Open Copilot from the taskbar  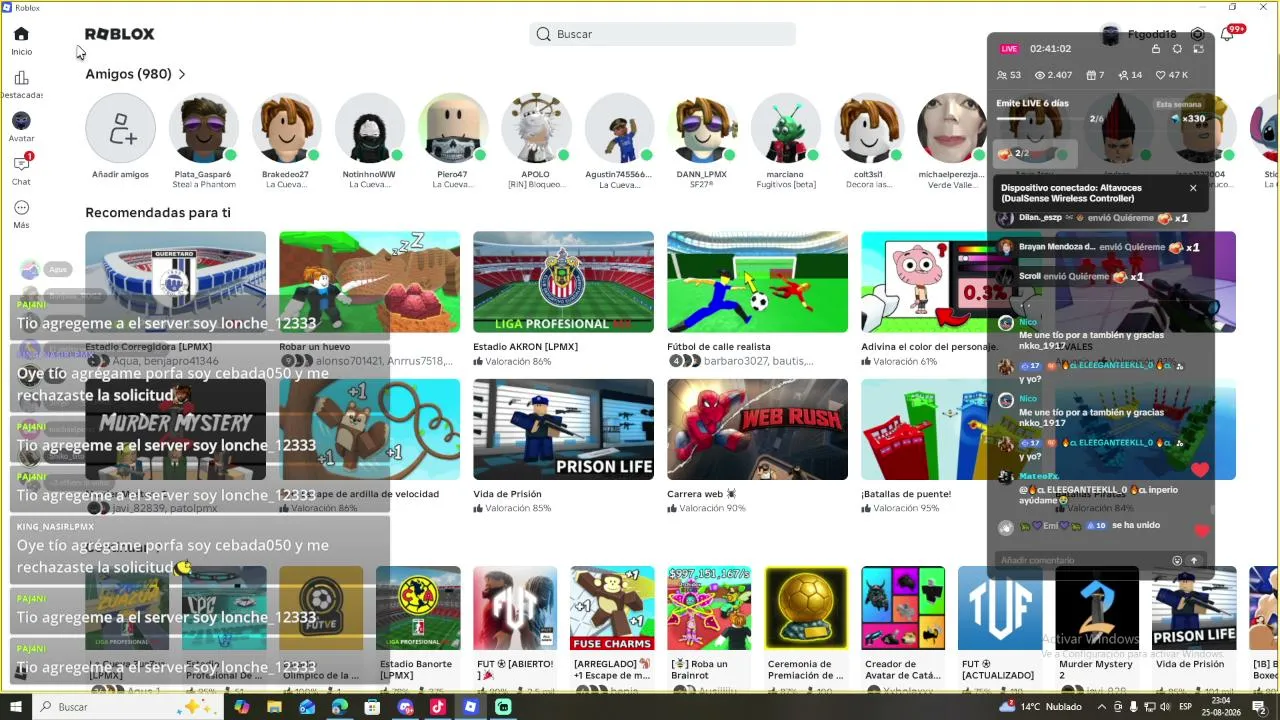[x=241, y=707]
